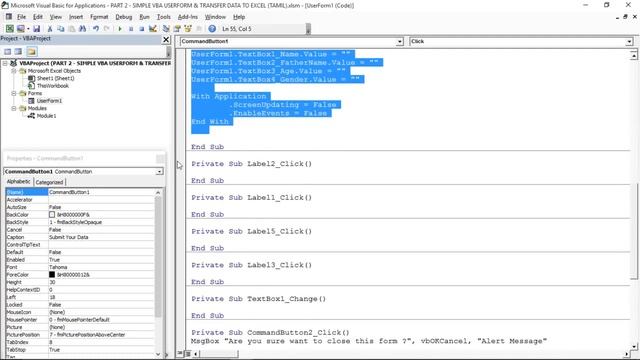The image size is (640, 360).
Task: Open the File menu
Action: click(21, 17)
